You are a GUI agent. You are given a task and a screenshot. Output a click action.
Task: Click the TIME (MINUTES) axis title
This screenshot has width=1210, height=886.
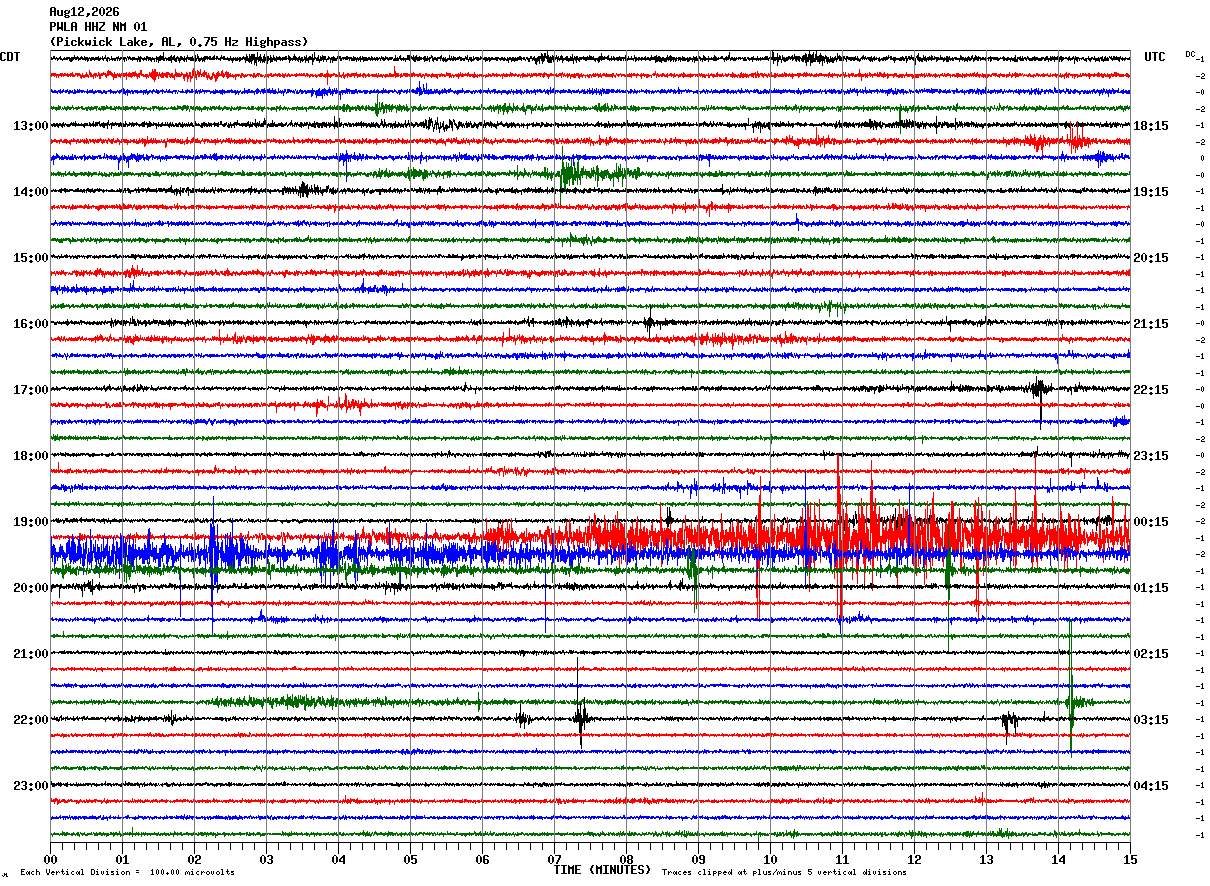pos(602,870)
